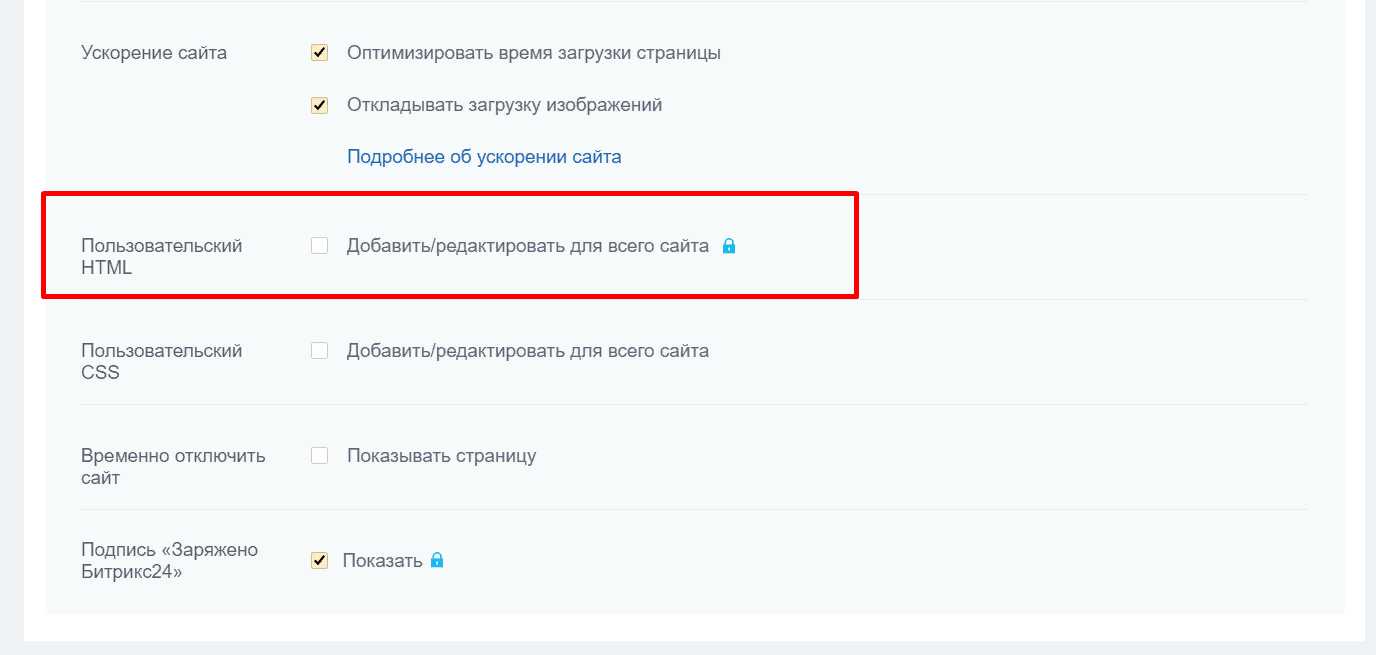
Task: Click the «Пользовательский HTML» section title
Action: 161,256
